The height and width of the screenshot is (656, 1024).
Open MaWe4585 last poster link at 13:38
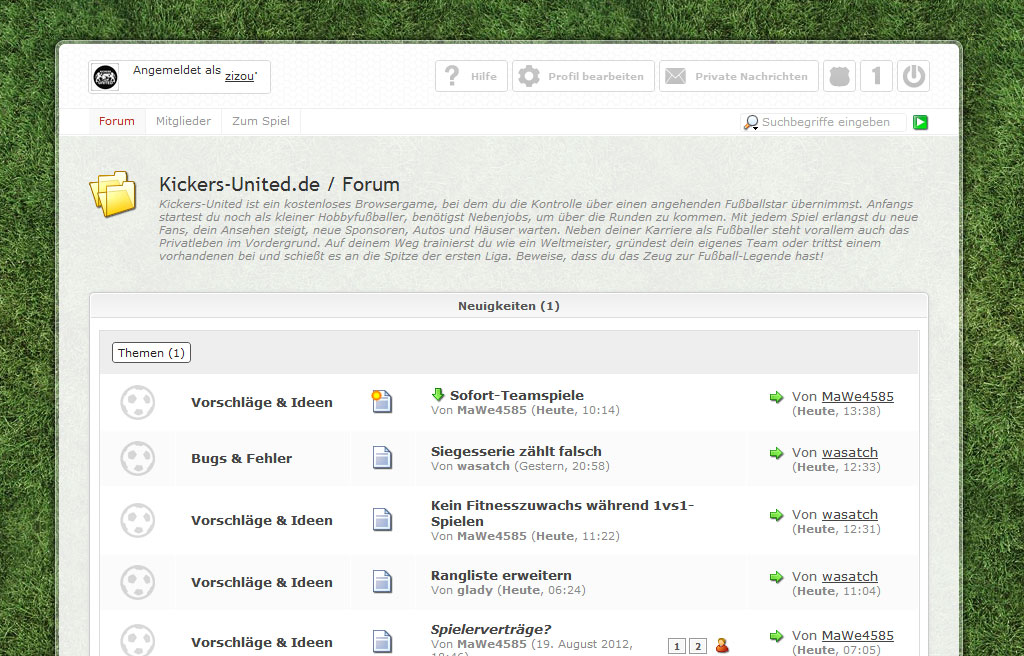[857, 397]
